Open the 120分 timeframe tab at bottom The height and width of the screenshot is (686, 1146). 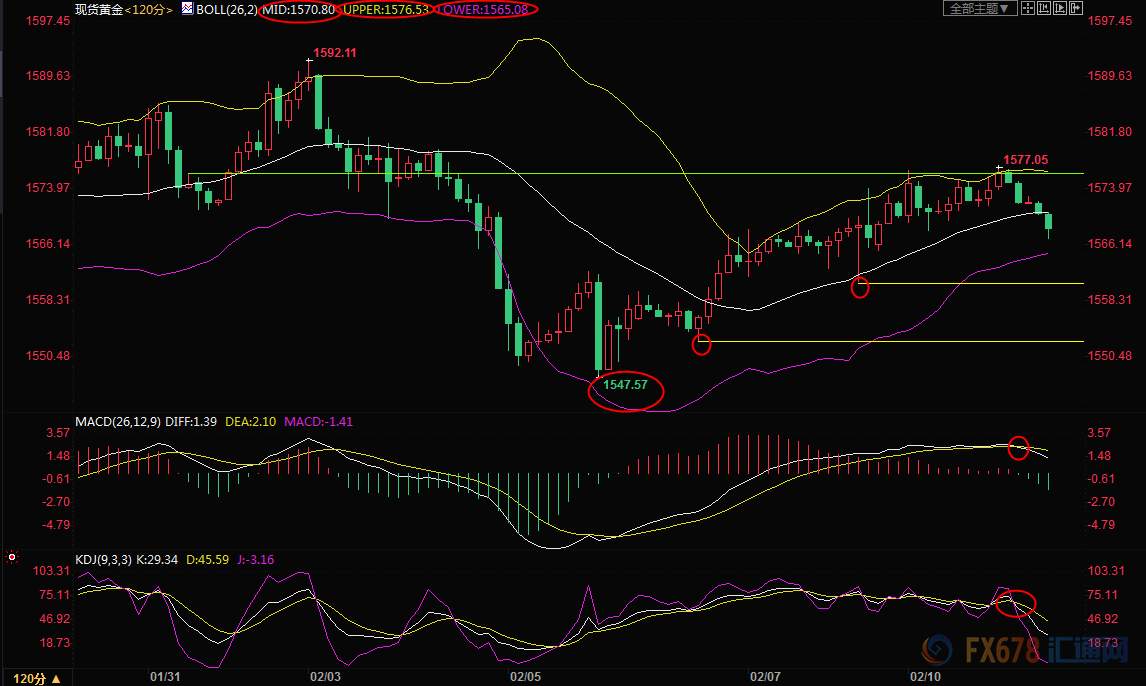click(37, 678)
